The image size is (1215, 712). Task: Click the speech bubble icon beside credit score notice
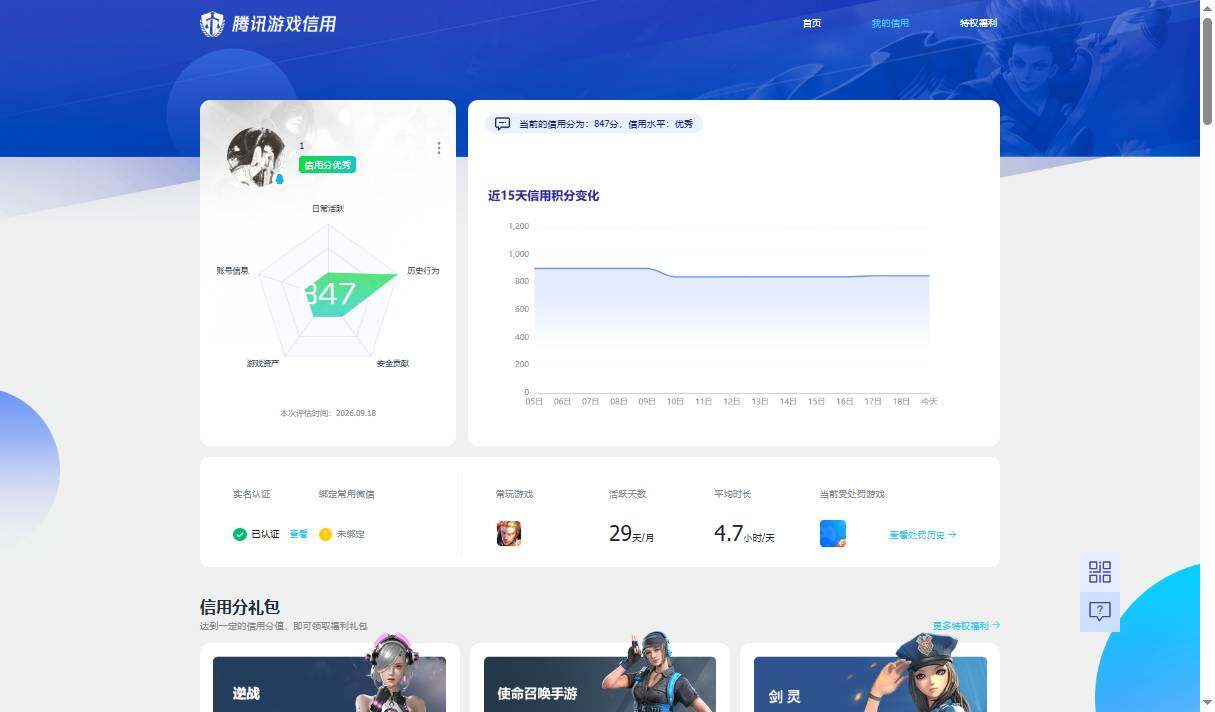coord(502,124)
